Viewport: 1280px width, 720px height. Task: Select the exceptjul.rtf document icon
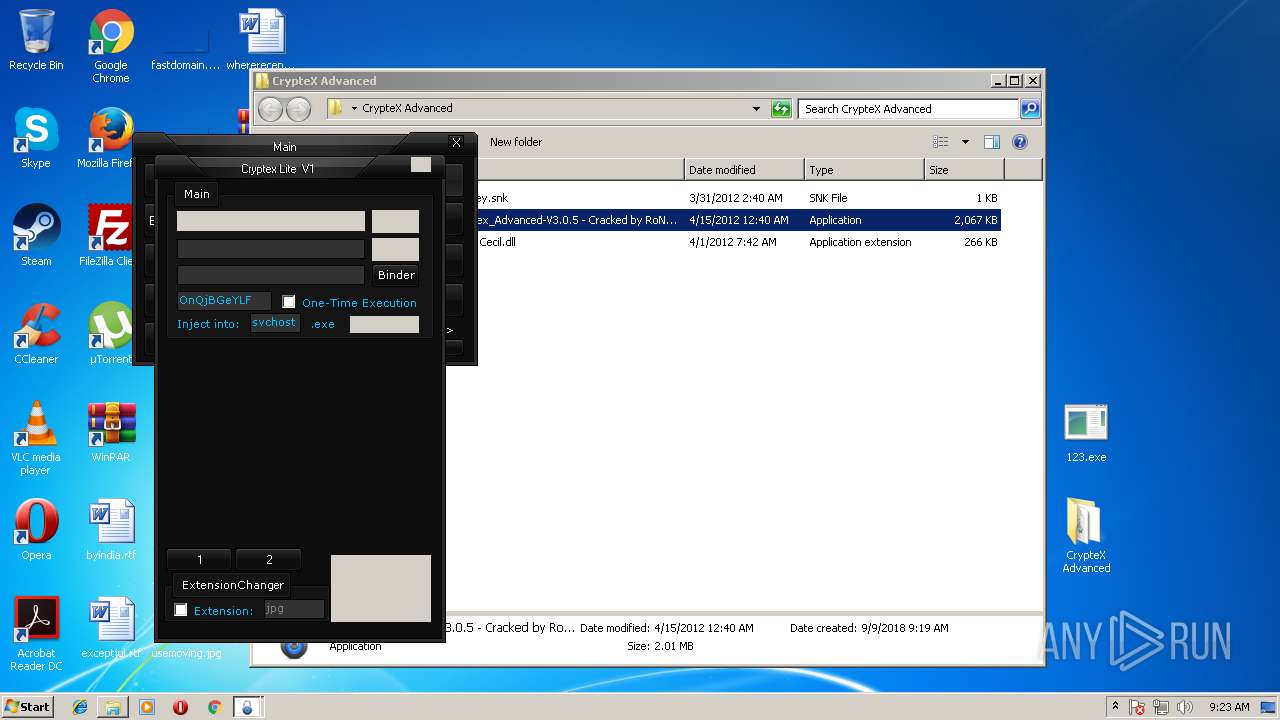point(111,628)
